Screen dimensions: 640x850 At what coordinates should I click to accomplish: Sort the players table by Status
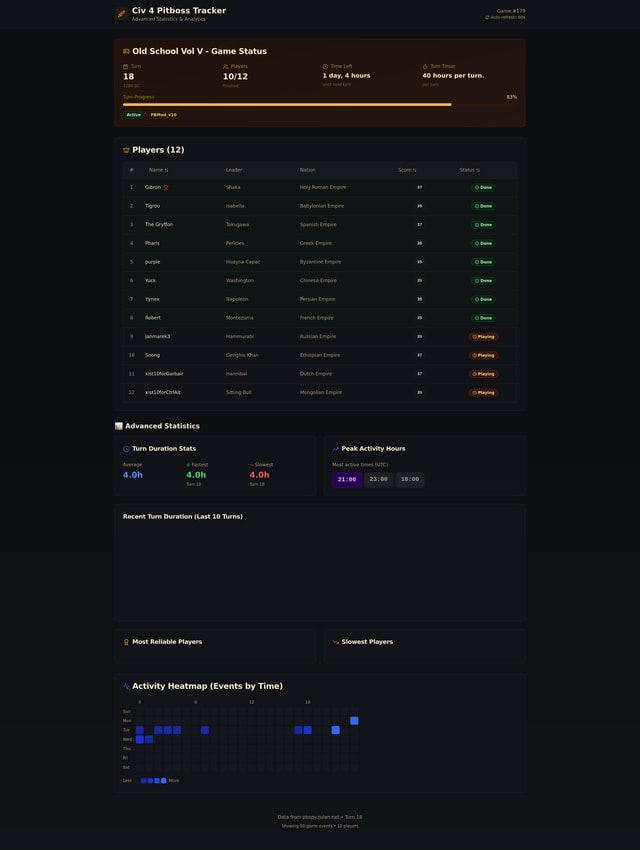point(469,170)
